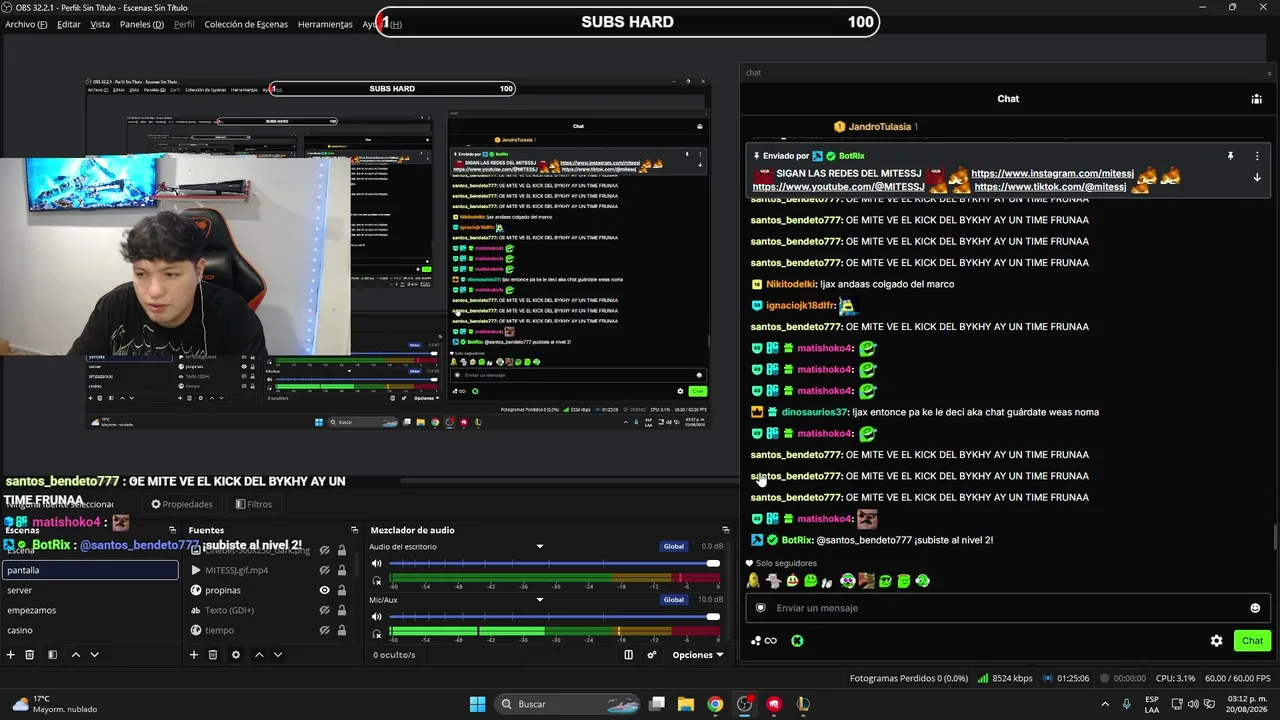Image resolution: width=1280 pixels, height=720 pixels.
Task: Mute the Mic/Aux speaker icon
Action: 377,617
